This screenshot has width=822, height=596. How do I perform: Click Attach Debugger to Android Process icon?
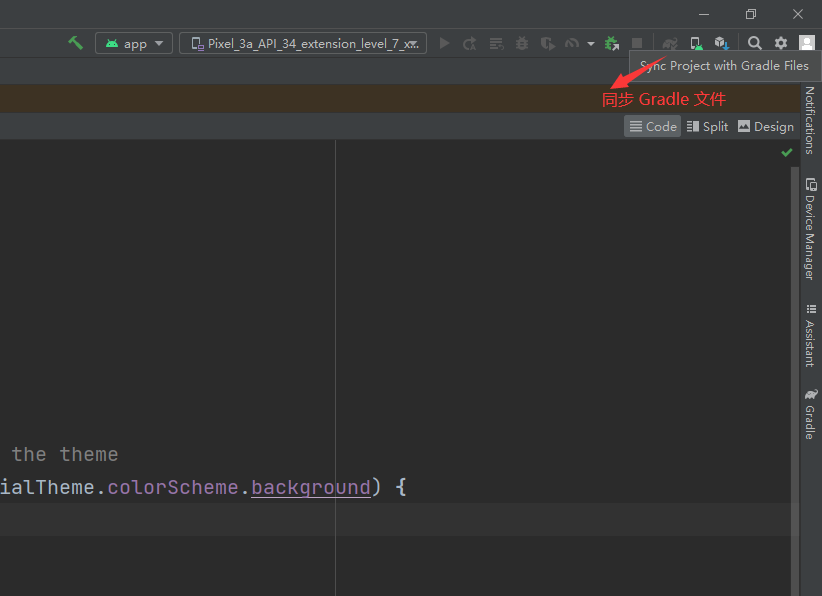(611, 43)
